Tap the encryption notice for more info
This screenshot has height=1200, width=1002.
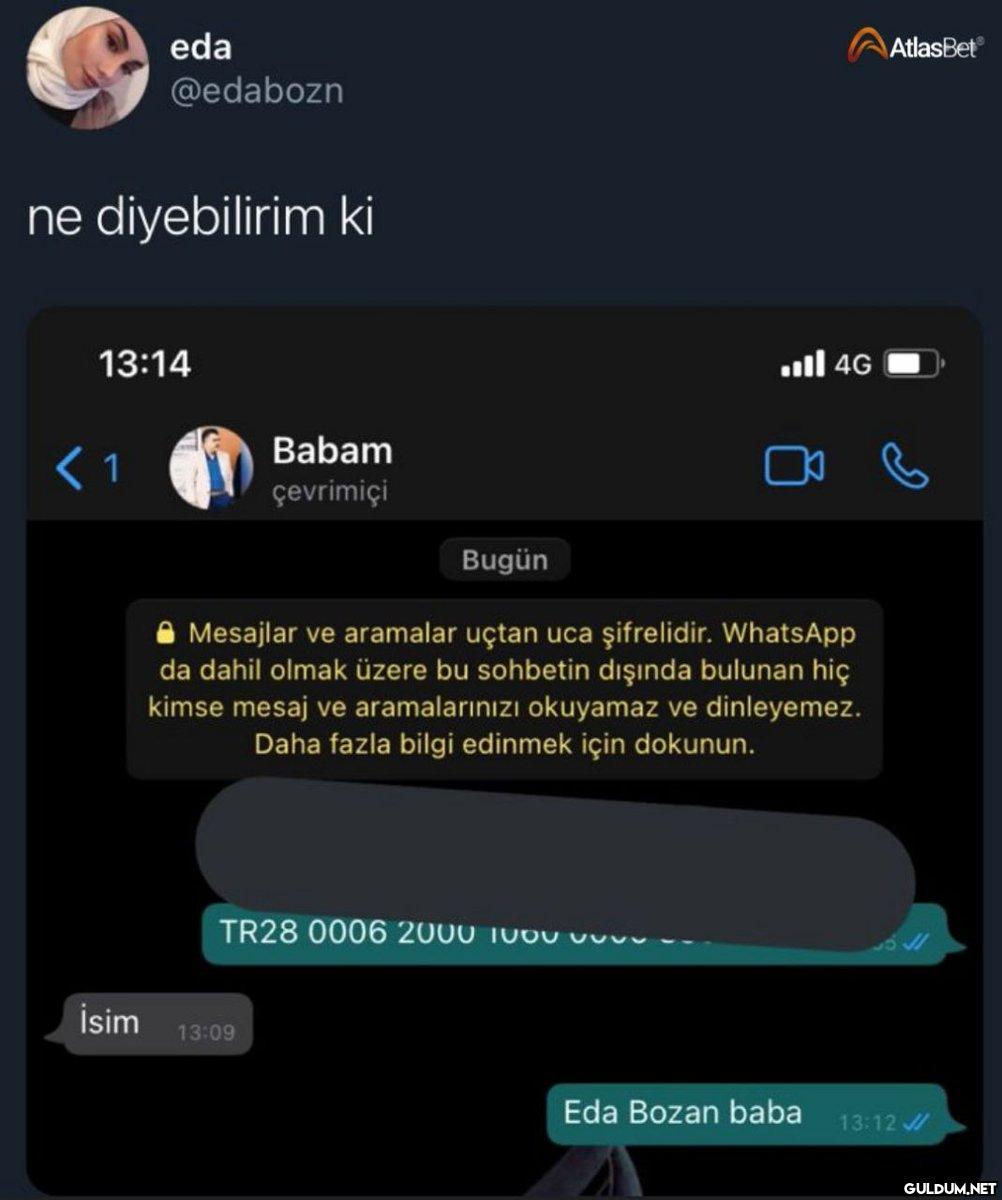(504, 689)
